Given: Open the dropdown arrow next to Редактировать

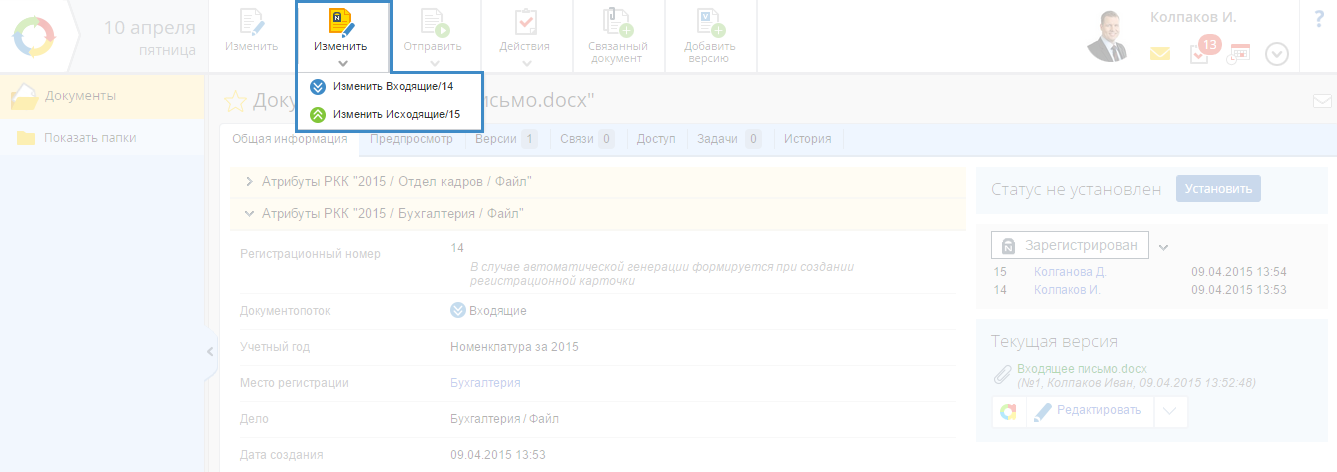Looking at the screenshot, I should click(1171, 411).
